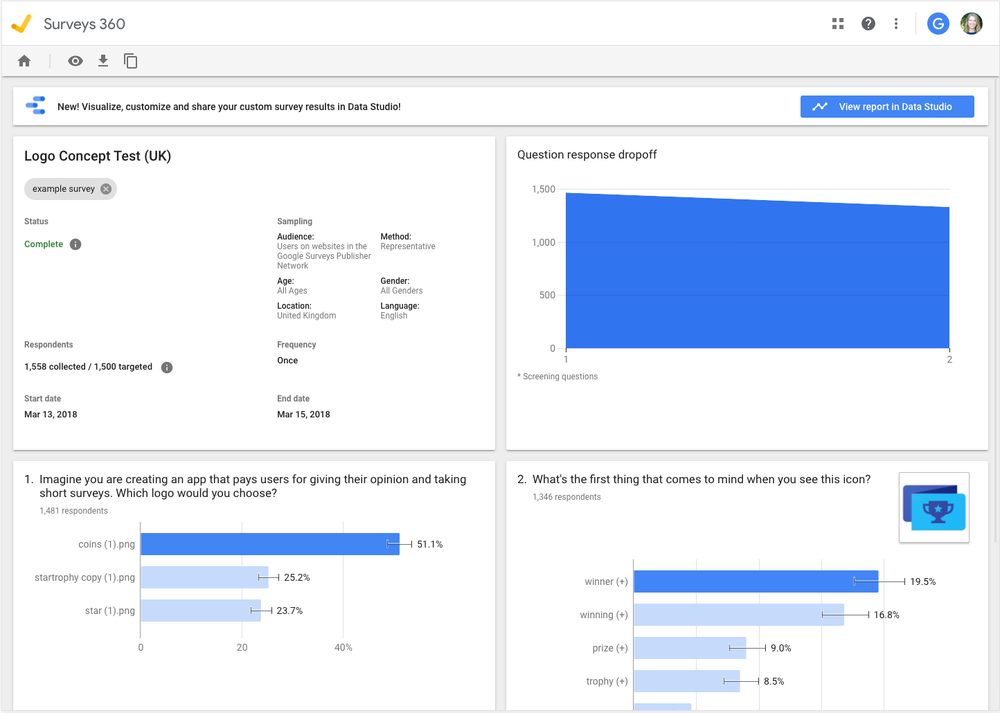Go to the home page icon
This screenshot has height=713, width=1000.
click(24, 61)
